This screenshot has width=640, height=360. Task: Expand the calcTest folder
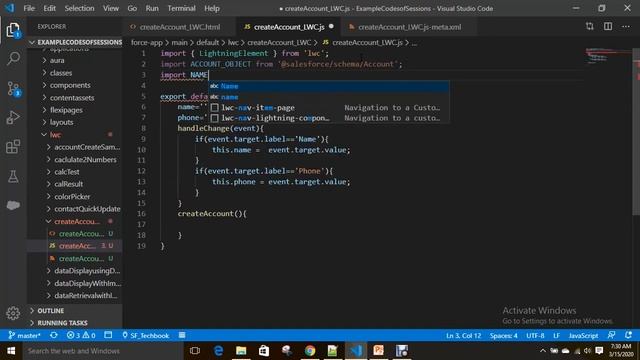(67, 172)
